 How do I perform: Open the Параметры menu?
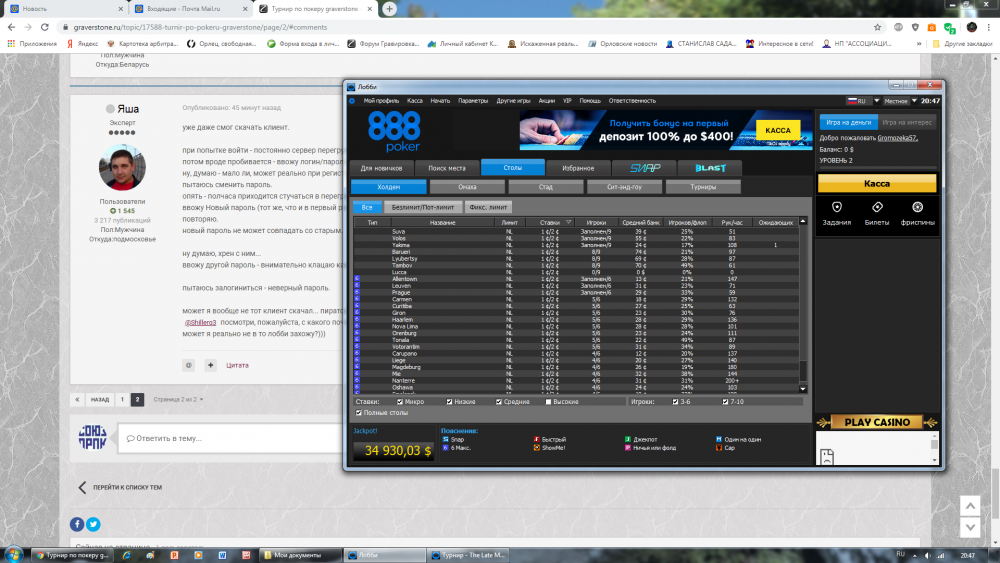473,101
